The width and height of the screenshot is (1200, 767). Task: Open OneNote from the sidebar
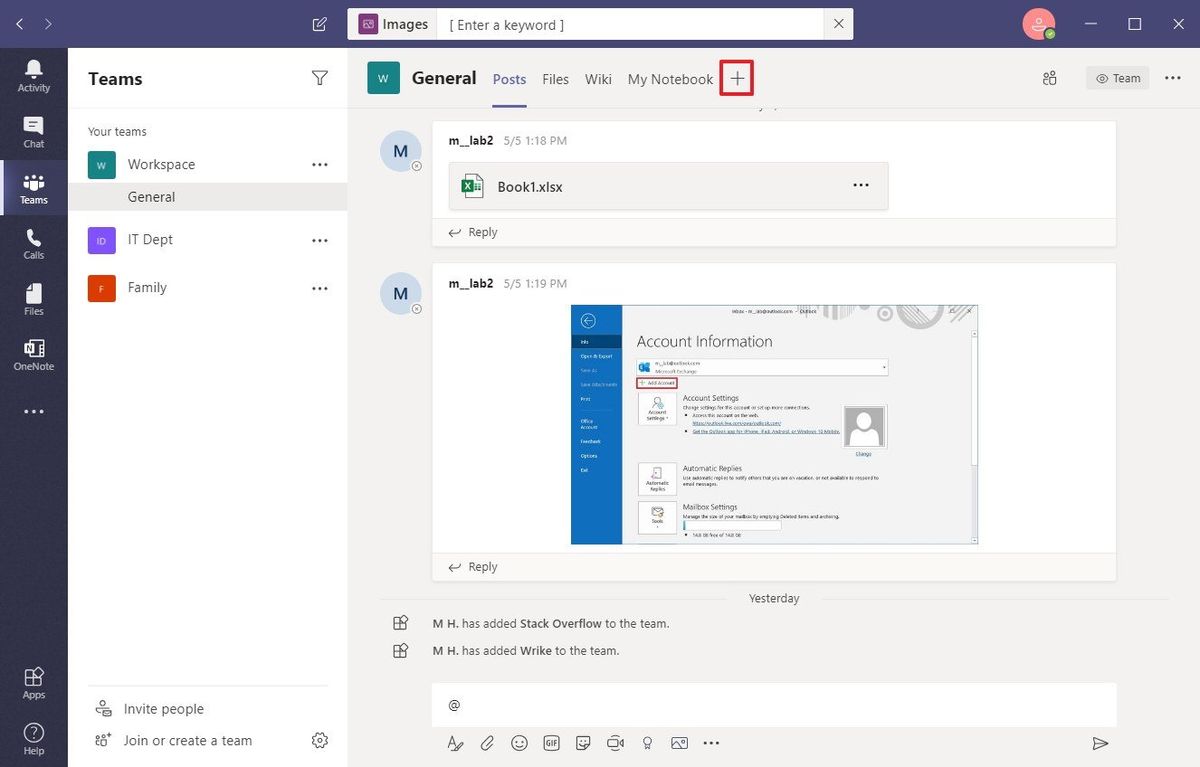pos(34,354)
